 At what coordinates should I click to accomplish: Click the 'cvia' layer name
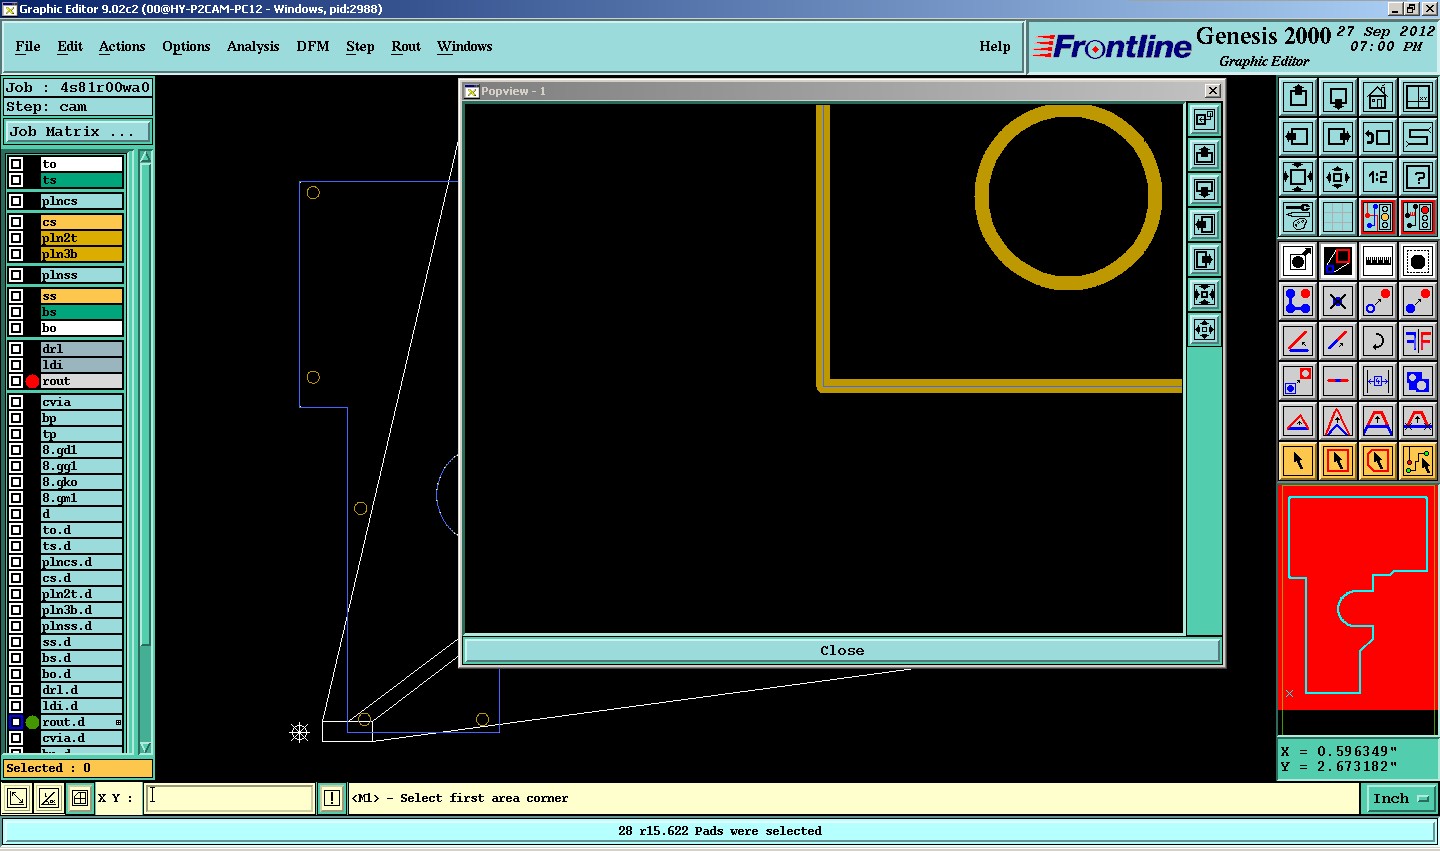click(81, 402)
